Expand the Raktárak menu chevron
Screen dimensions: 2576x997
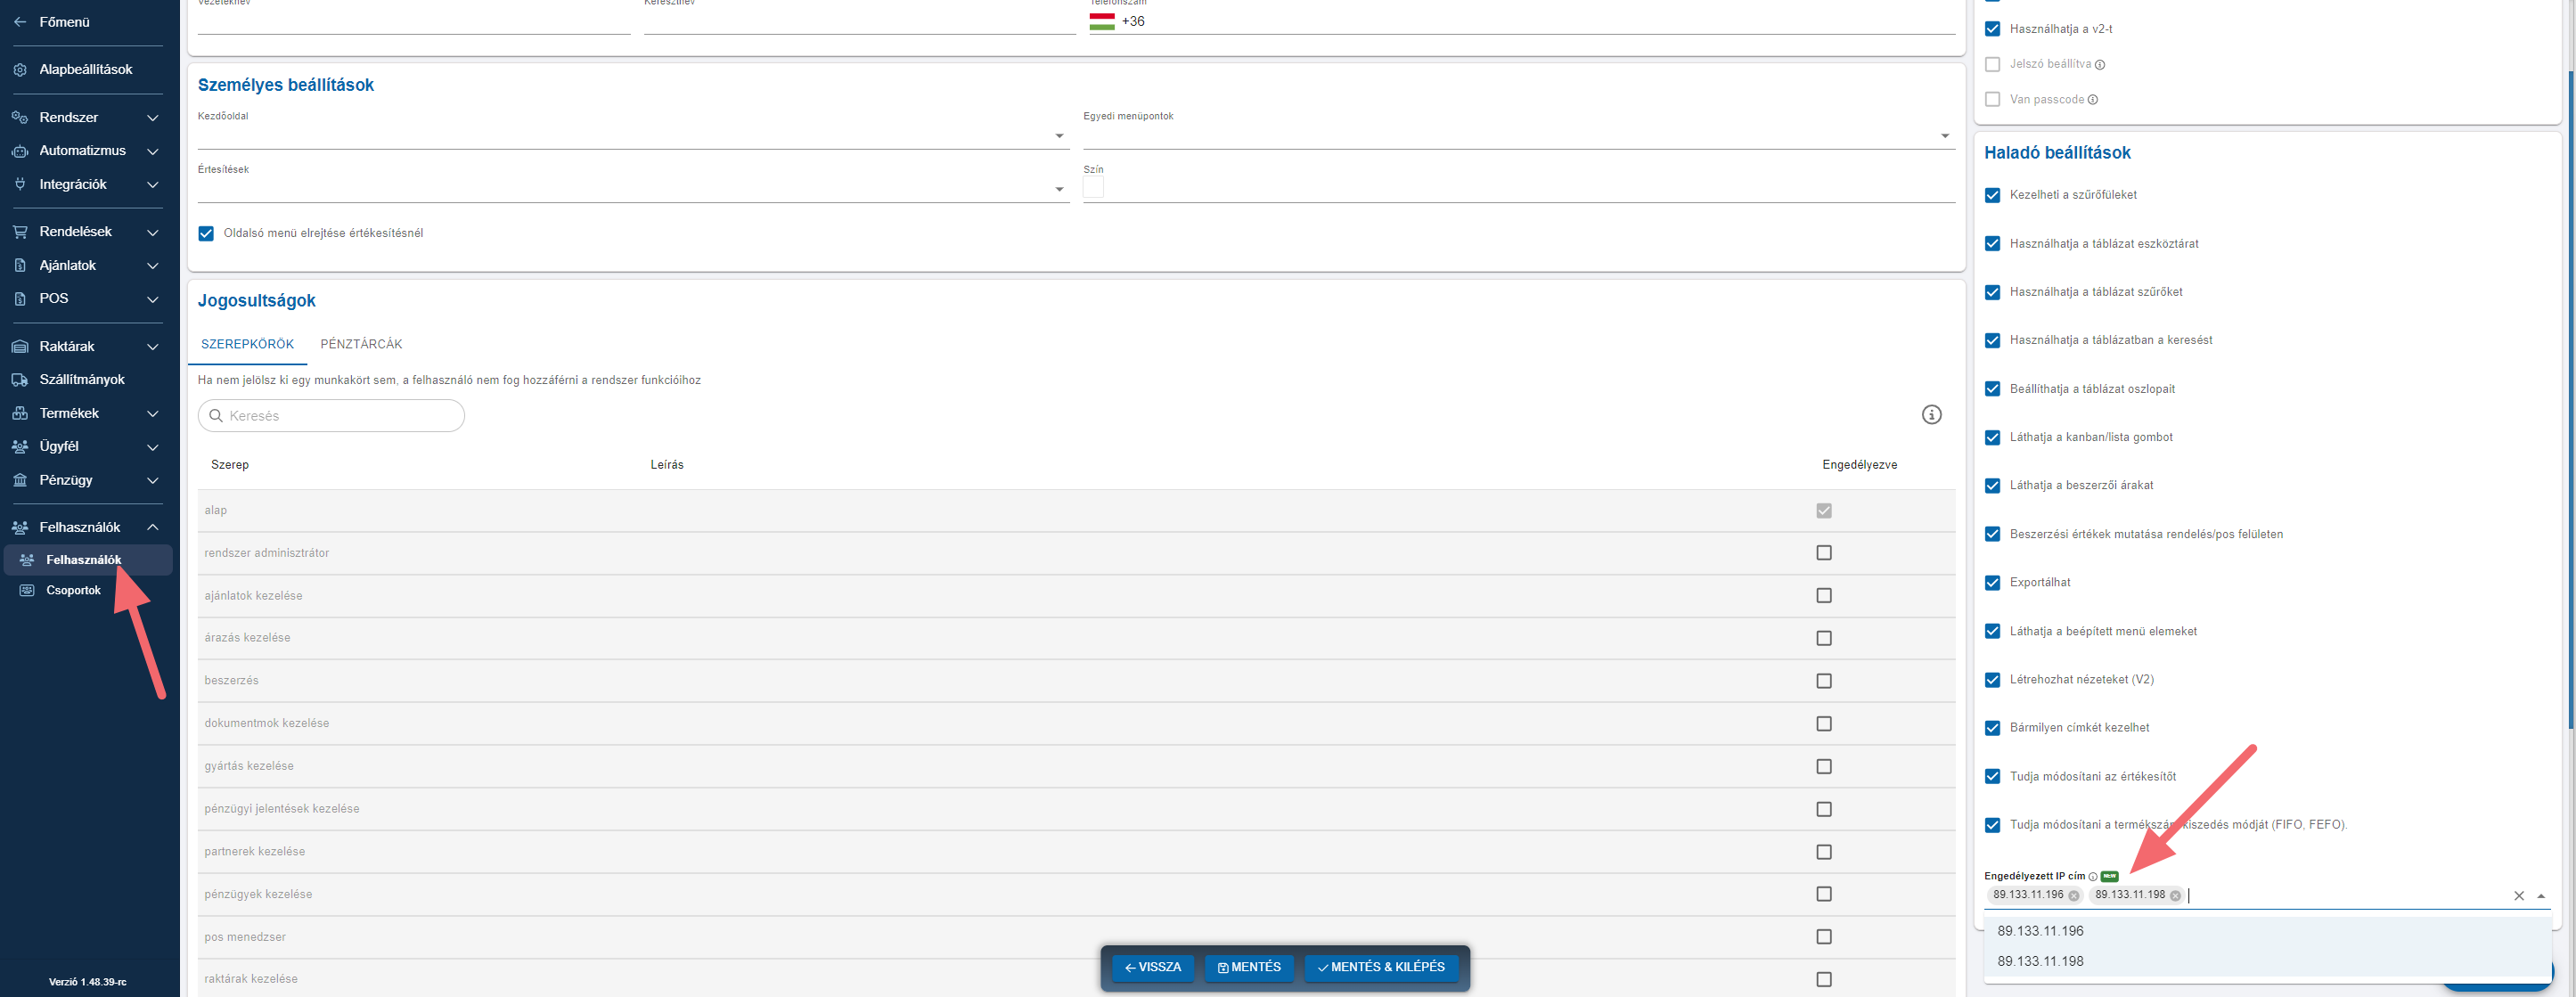153,347
